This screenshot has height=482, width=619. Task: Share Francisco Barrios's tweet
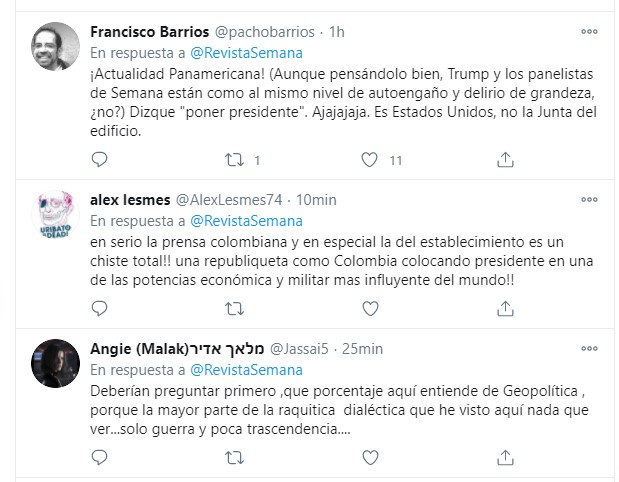coord(506,159)
